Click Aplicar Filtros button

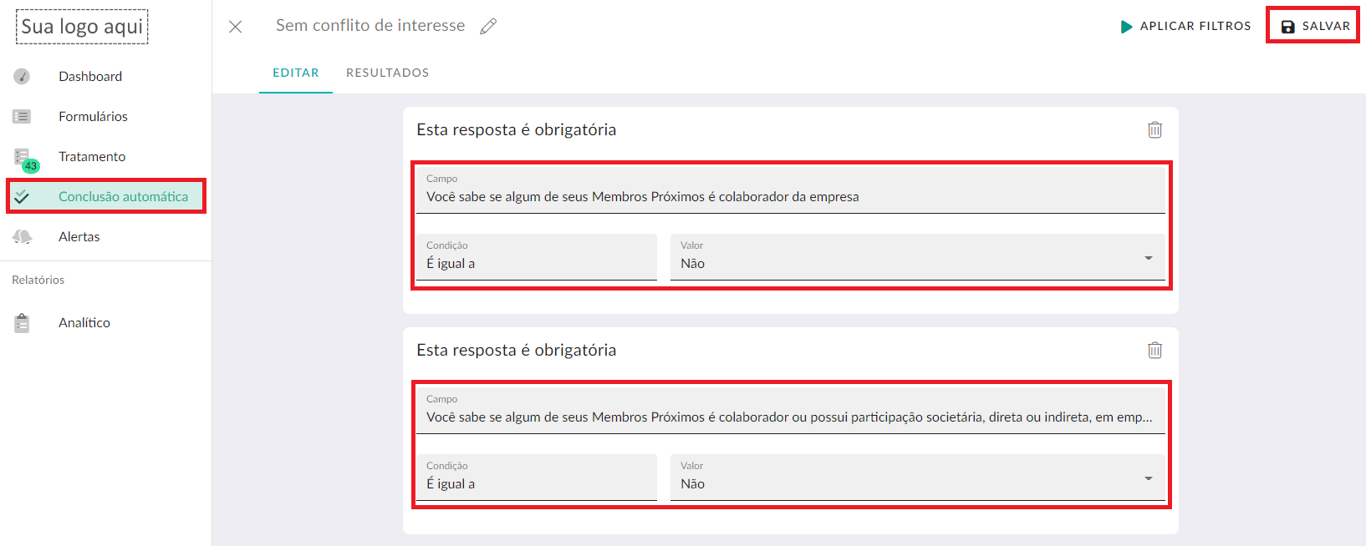[x=1185, y=27]
